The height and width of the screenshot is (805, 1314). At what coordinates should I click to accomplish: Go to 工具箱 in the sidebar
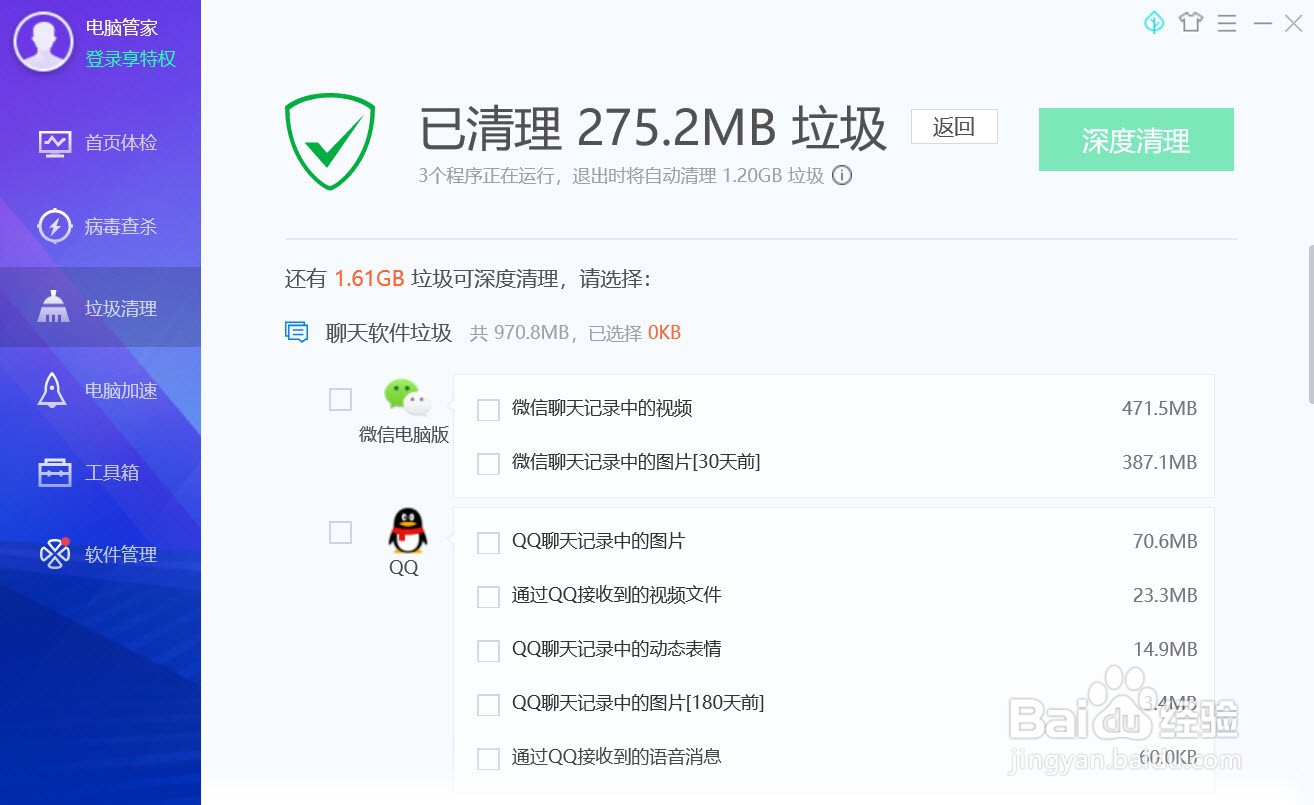[x=100, y=472]
